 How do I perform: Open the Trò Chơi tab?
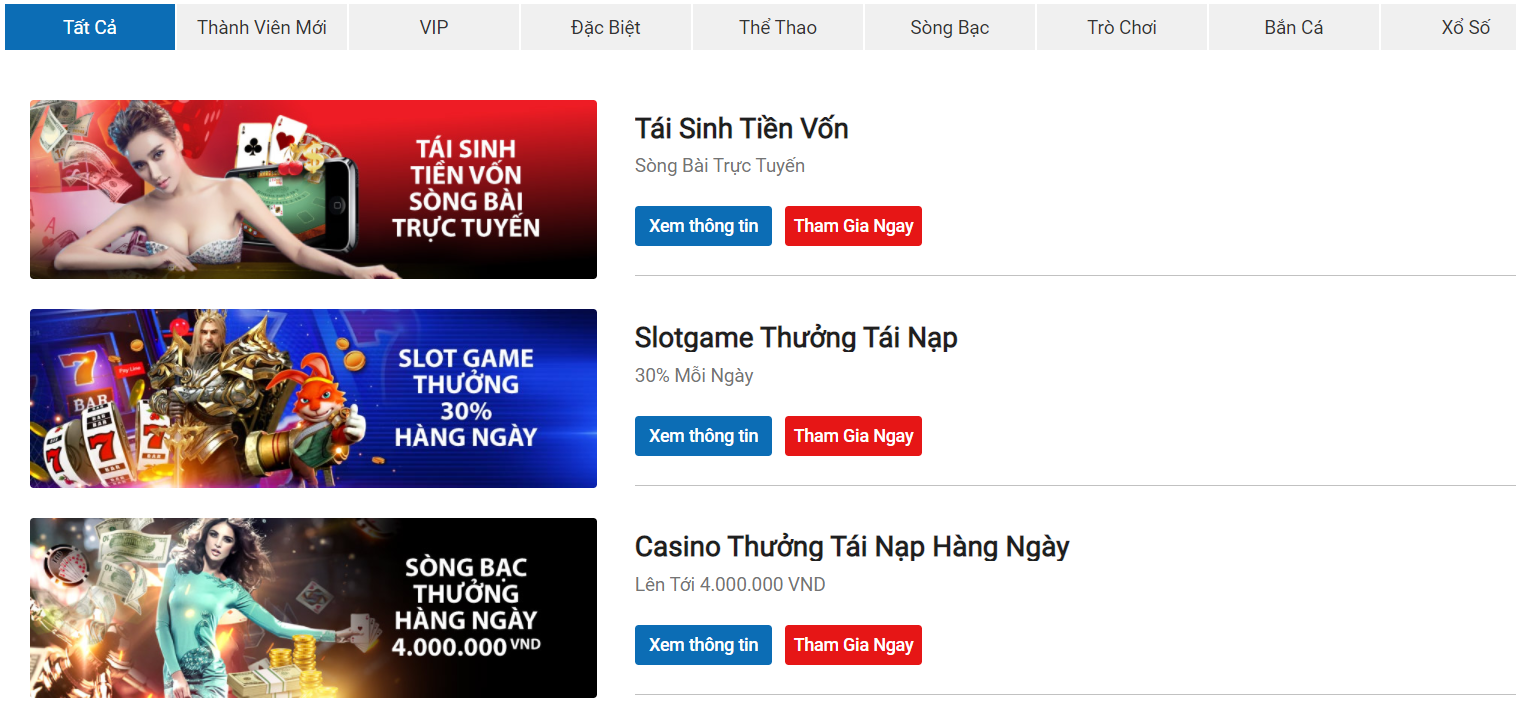(1122, 27)
